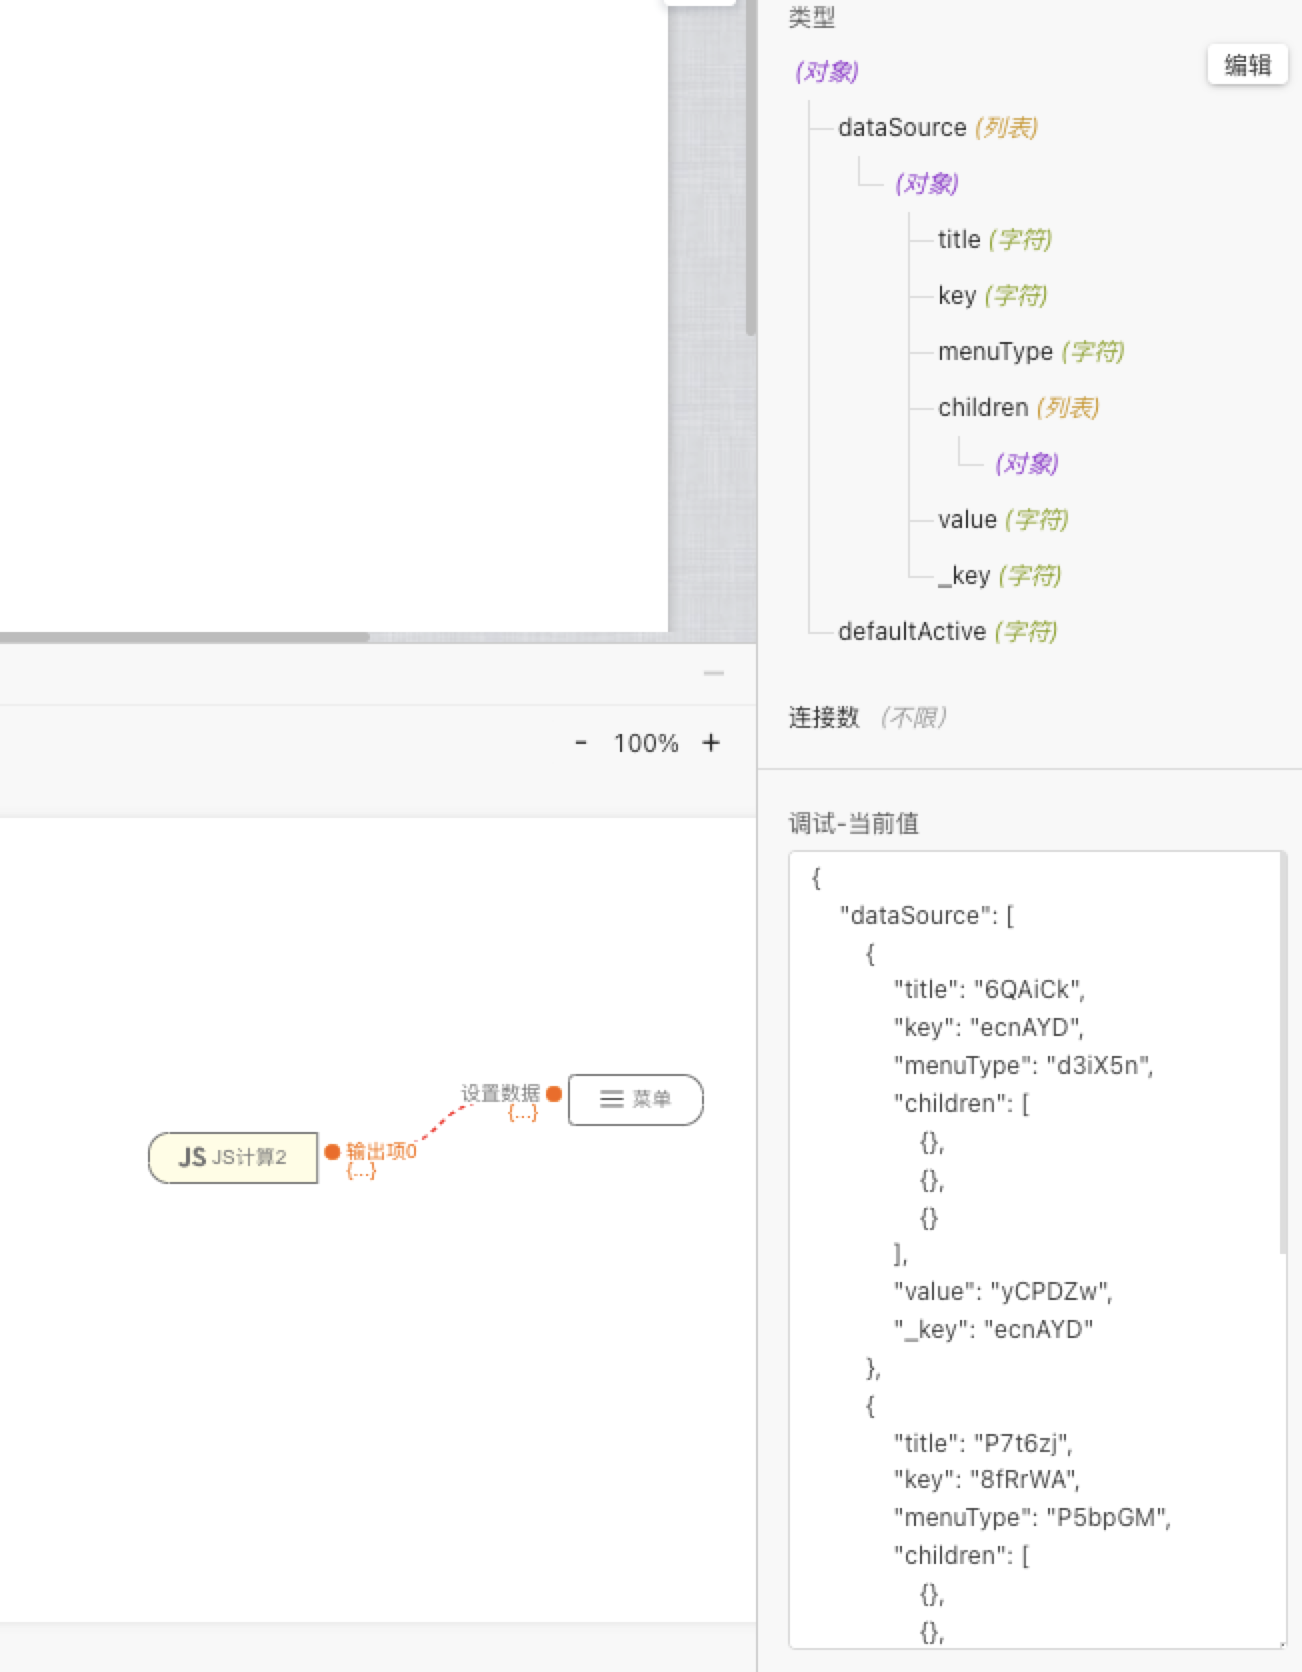Click the "dataSource": [ line
The height and width of the screenshot is (1672, 1302).
point(927,916)
